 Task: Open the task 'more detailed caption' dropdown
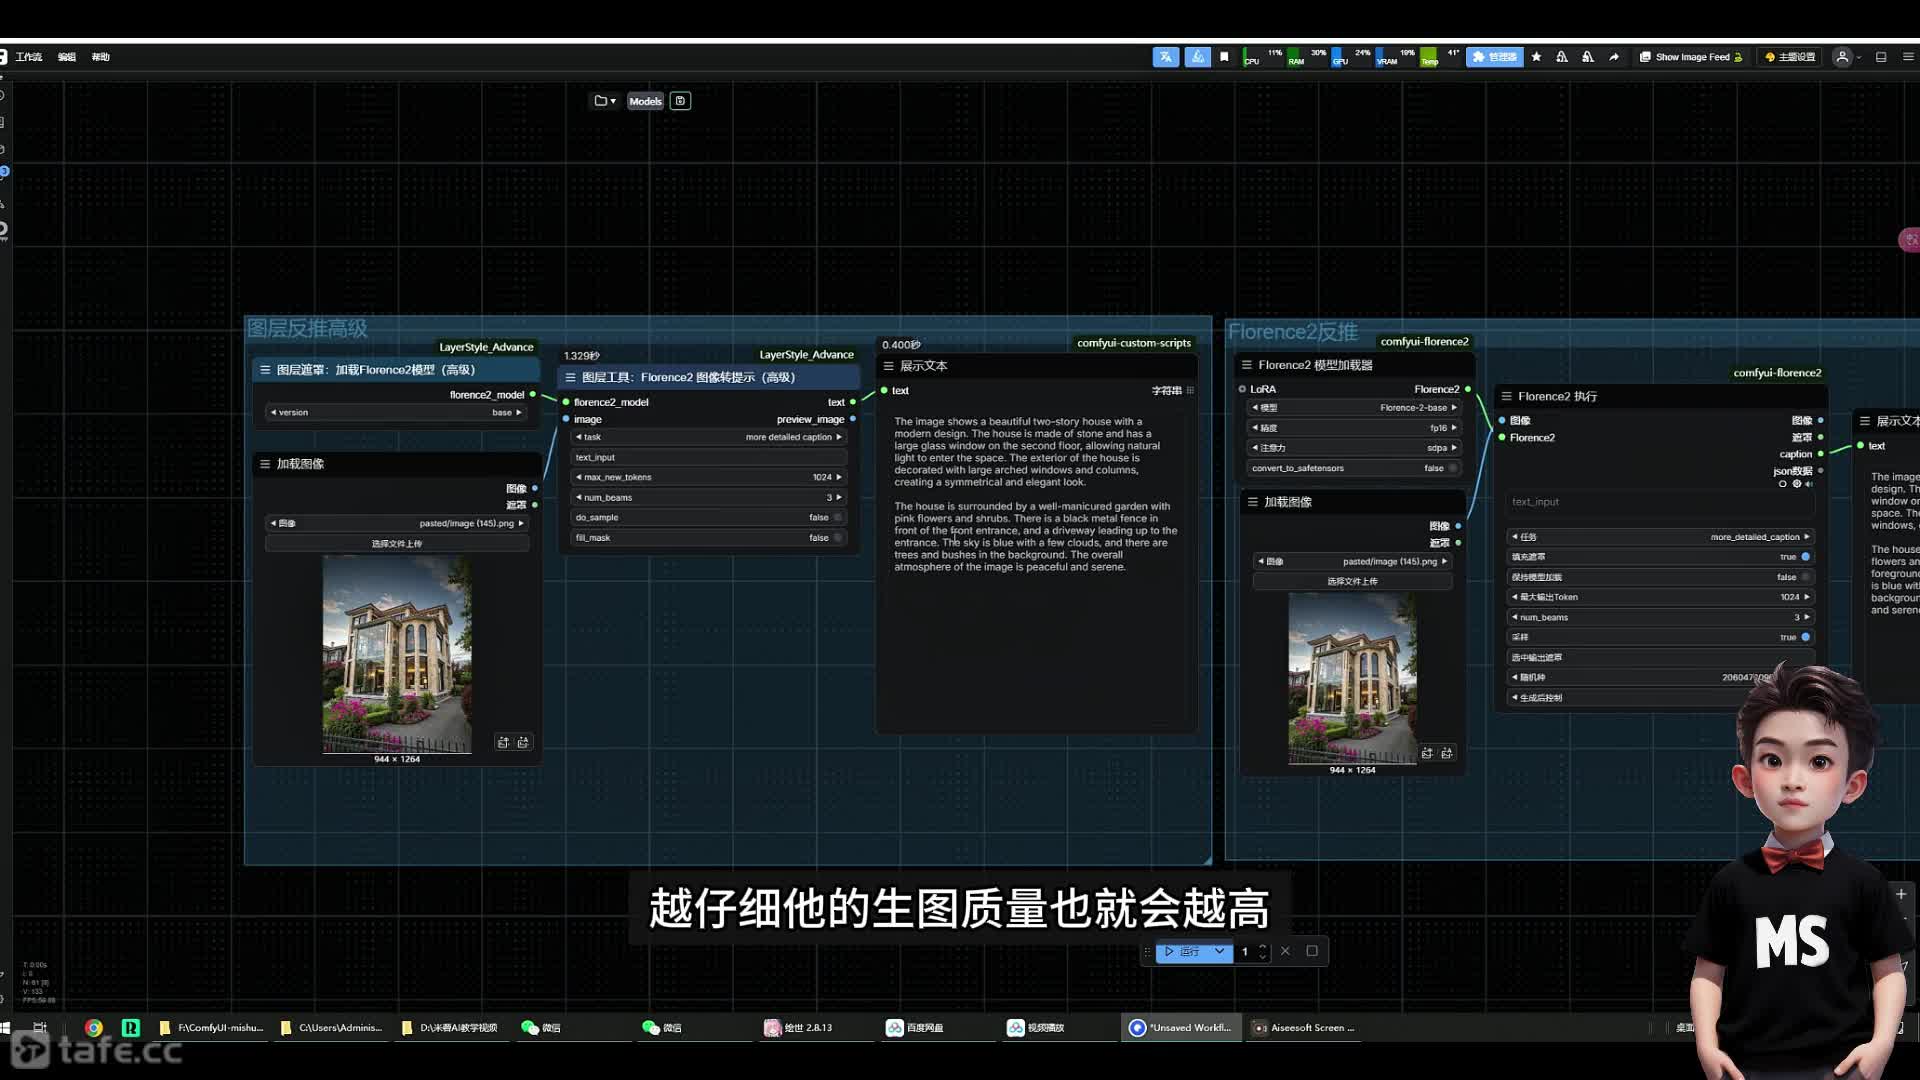710,437
